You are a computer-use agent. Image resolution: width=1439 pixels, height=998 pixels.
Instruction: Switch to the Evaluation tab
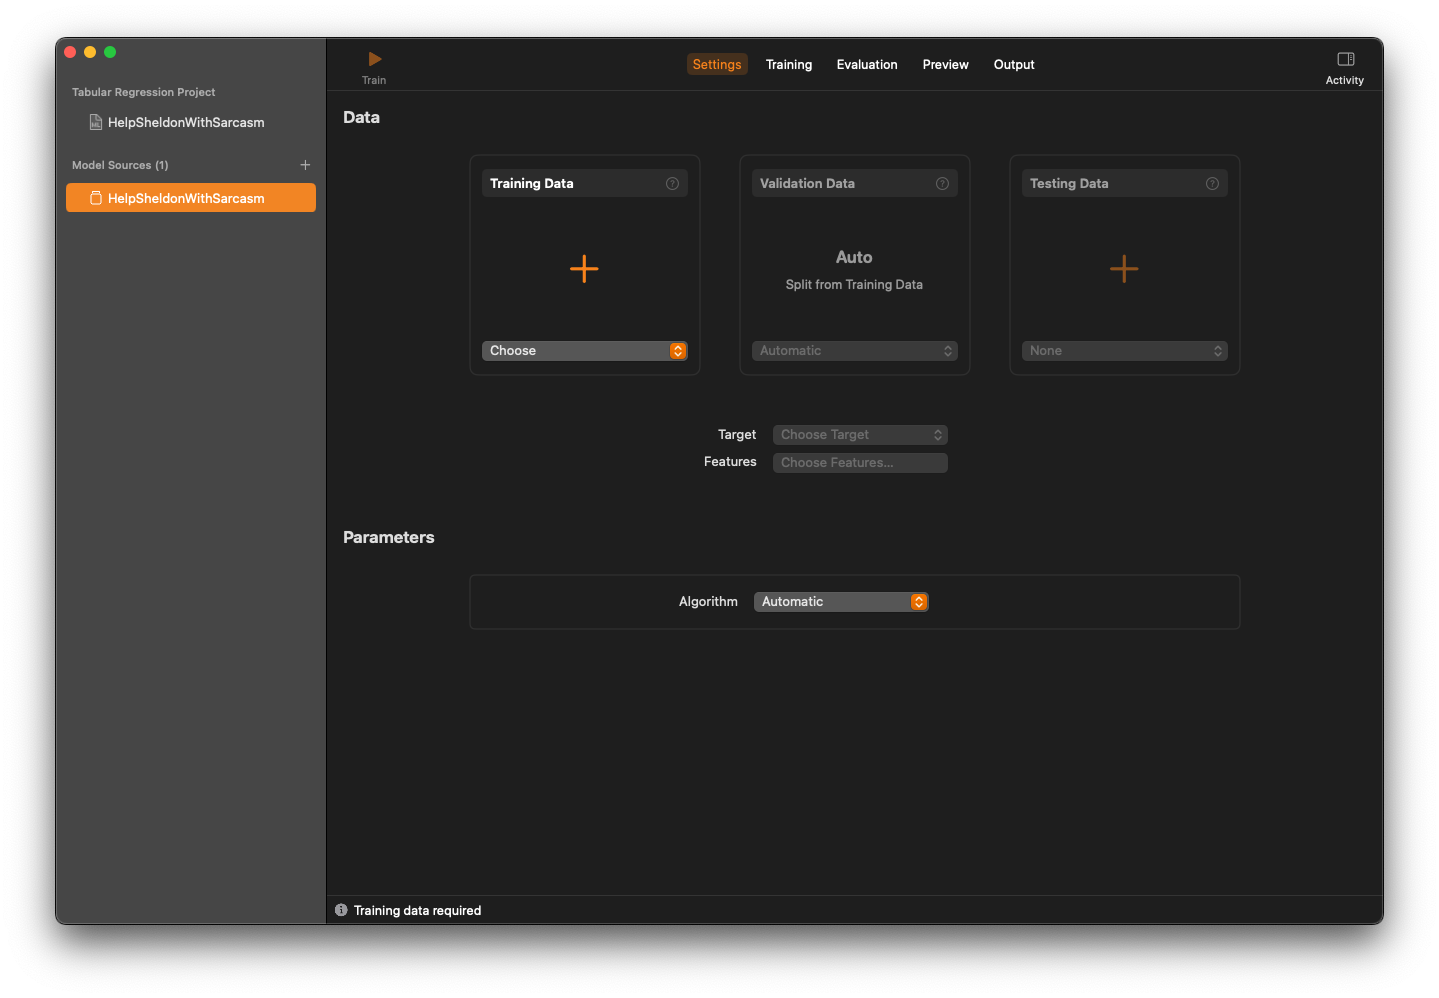[x=867, y=65]
